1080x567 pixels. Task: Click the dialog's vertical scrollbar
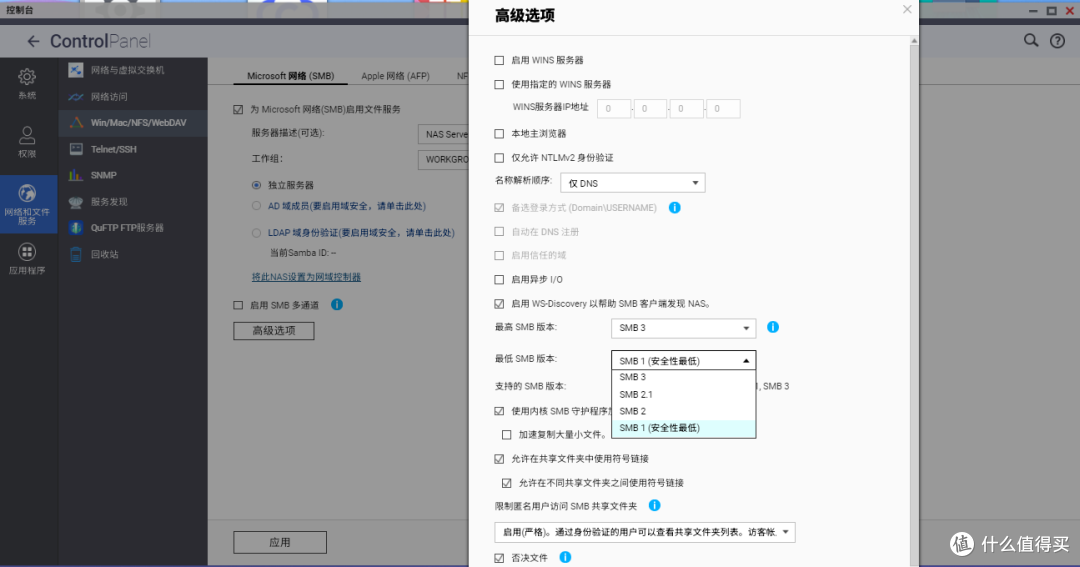914,301
